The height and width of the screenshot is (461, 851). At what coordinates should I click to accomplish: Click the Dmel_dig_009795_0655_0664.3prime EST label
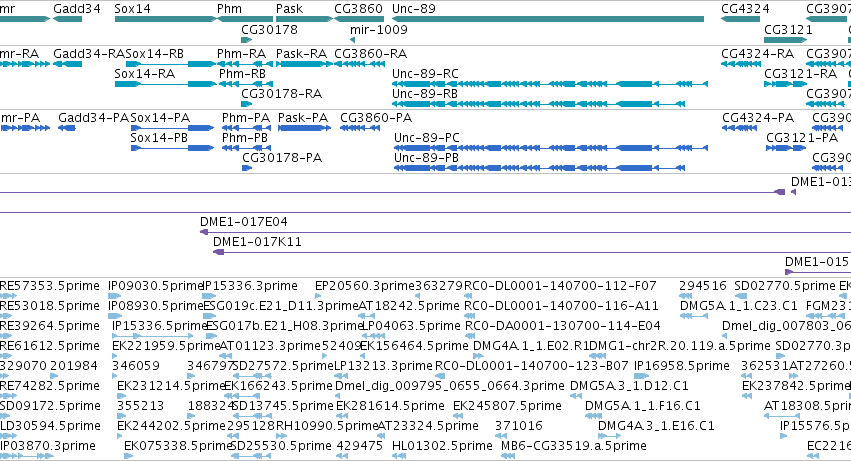click(x=450, y=386)
